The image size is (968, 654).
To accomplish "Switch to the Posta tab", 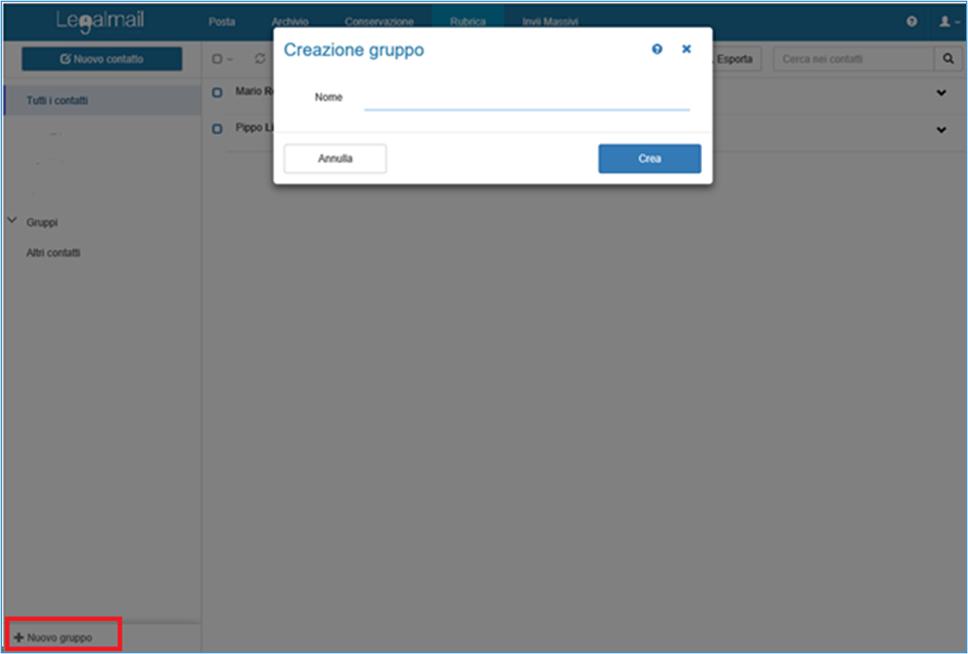I will [x=221, y=21].
